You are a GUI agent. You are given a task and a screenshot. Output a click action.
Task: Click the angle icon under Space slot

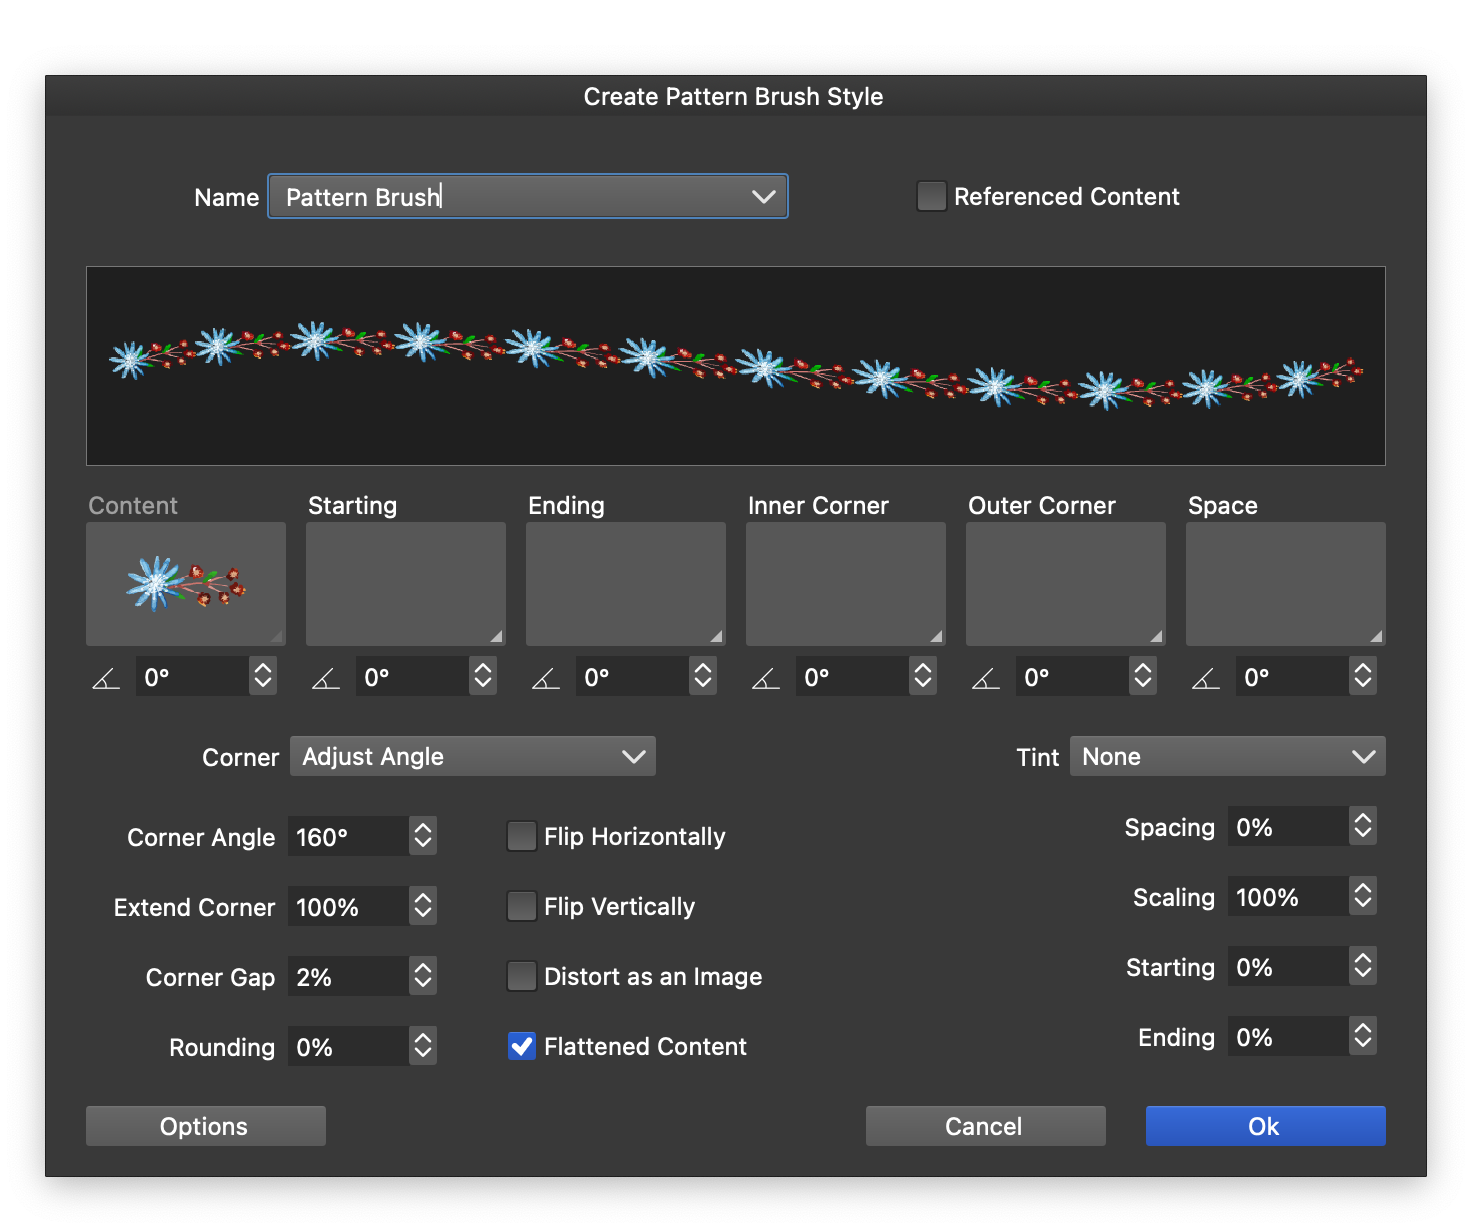coord(1206,679)
